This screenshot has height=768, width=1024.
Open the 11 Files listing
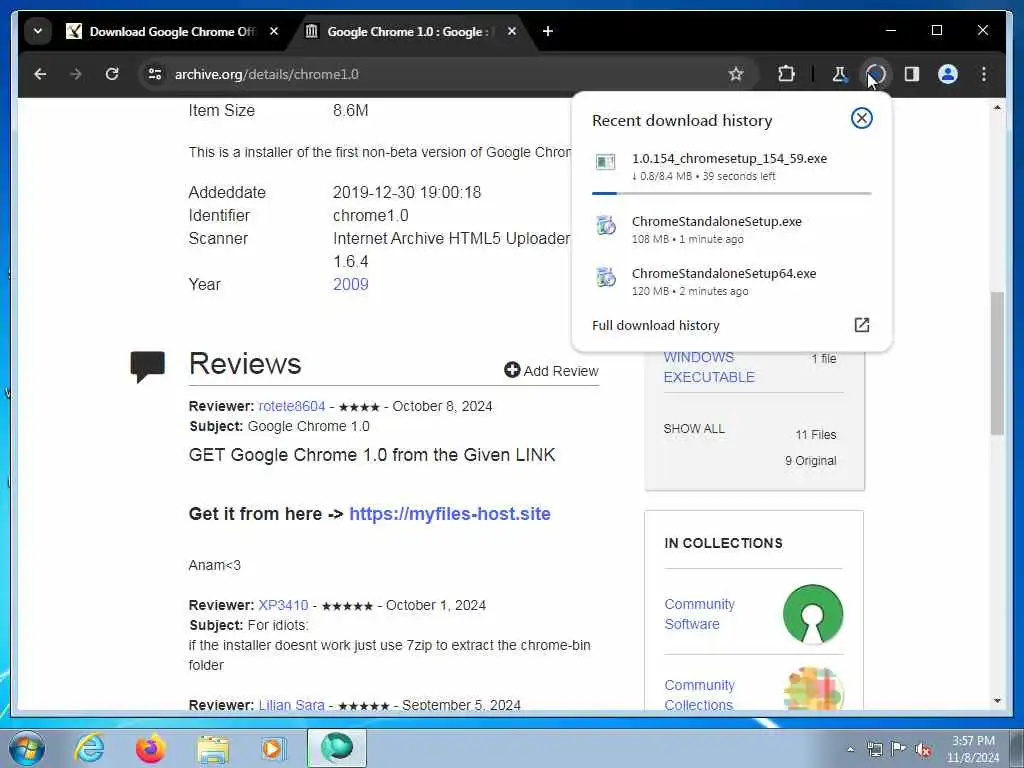pos(815,435)
